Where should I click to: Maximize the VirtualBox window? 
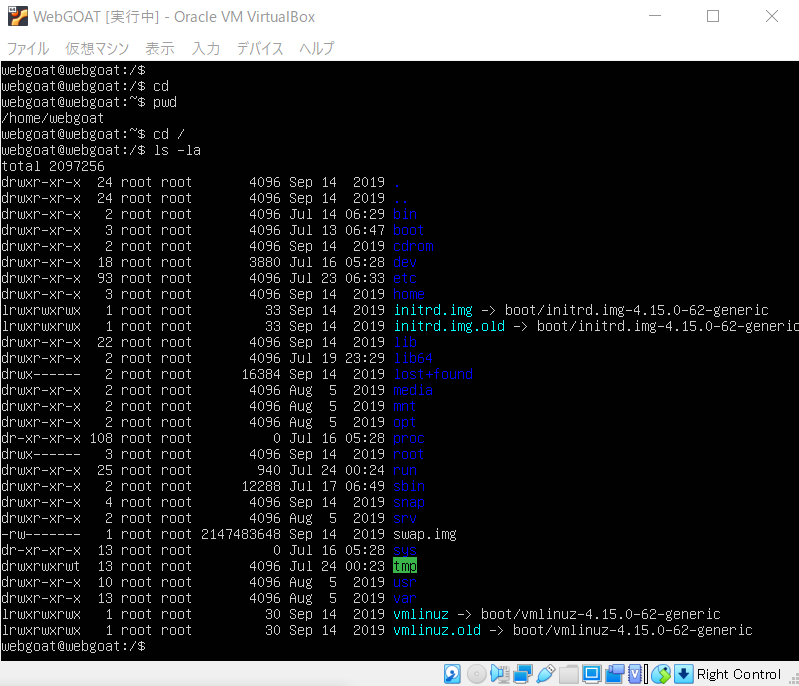pos(713,16)
